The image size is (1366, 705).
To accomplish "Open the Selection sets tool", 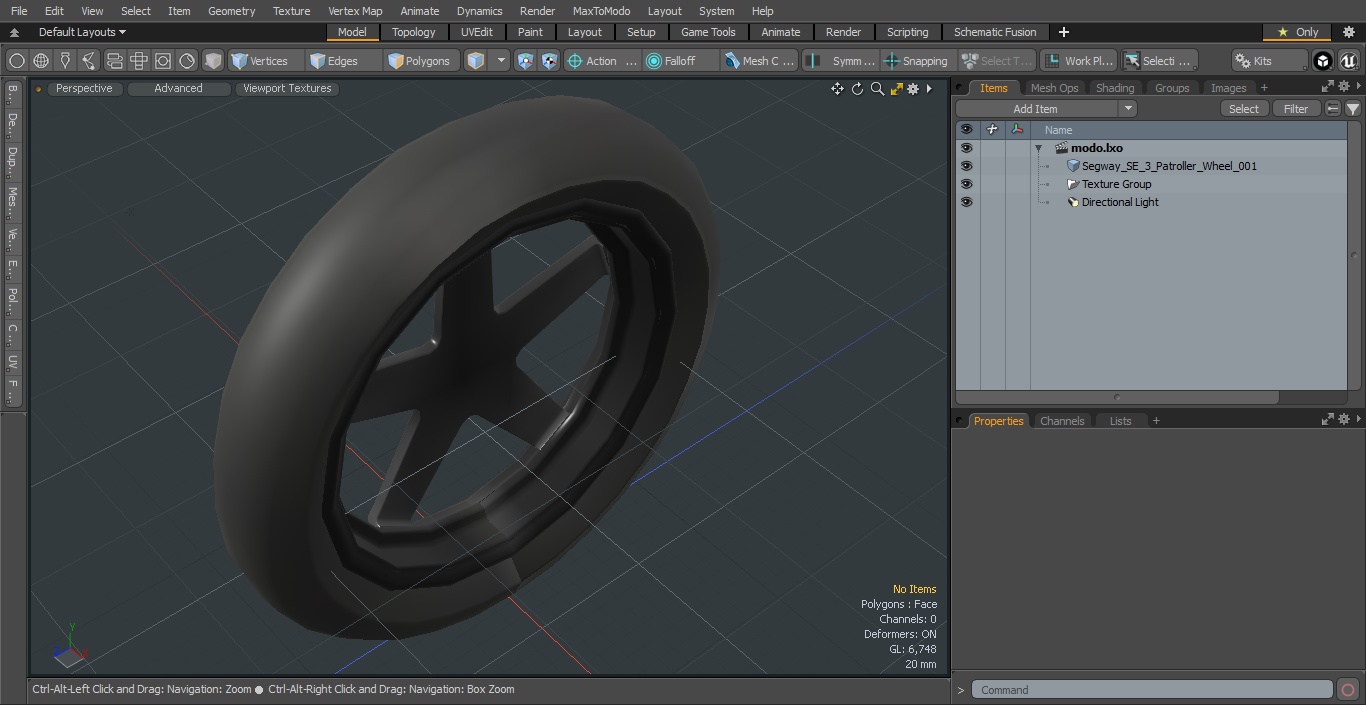I will 1158,61.
